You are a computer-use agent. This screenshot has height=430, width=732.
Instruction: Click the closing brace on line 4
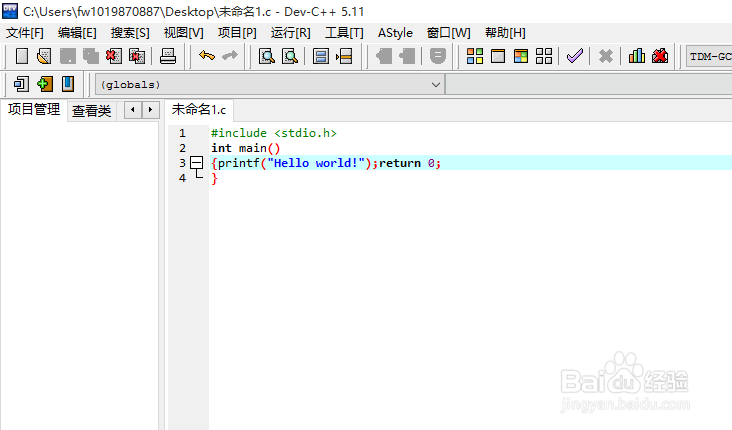click(214, 178)
